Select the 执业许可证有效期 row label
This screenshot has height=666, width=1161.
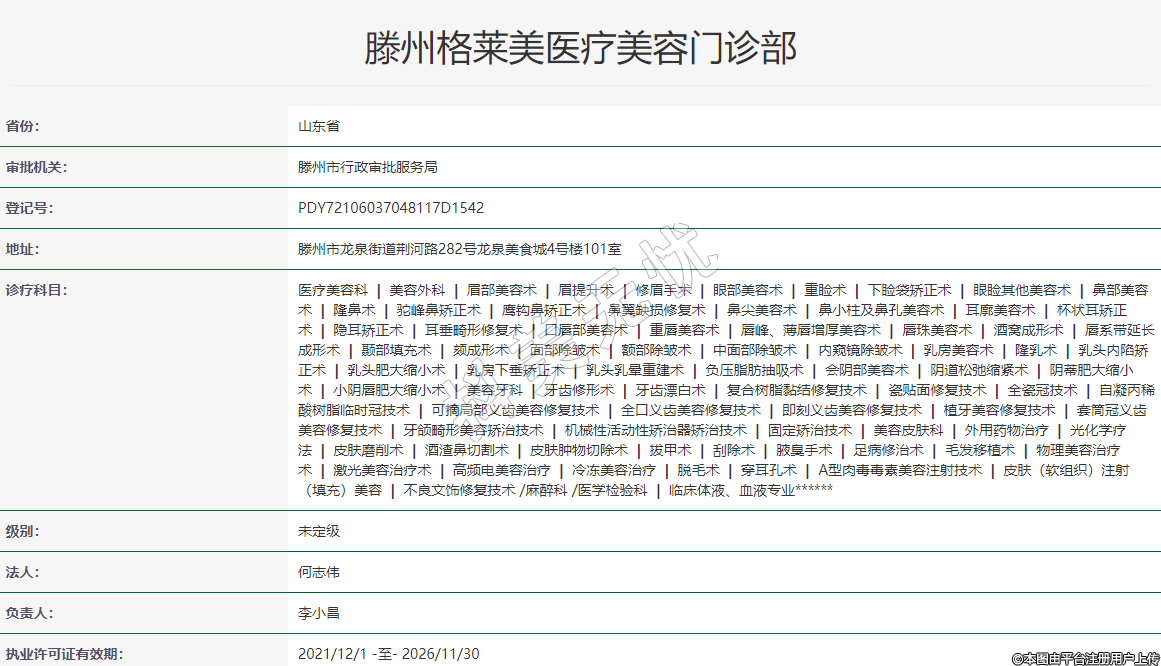point(65,654)
